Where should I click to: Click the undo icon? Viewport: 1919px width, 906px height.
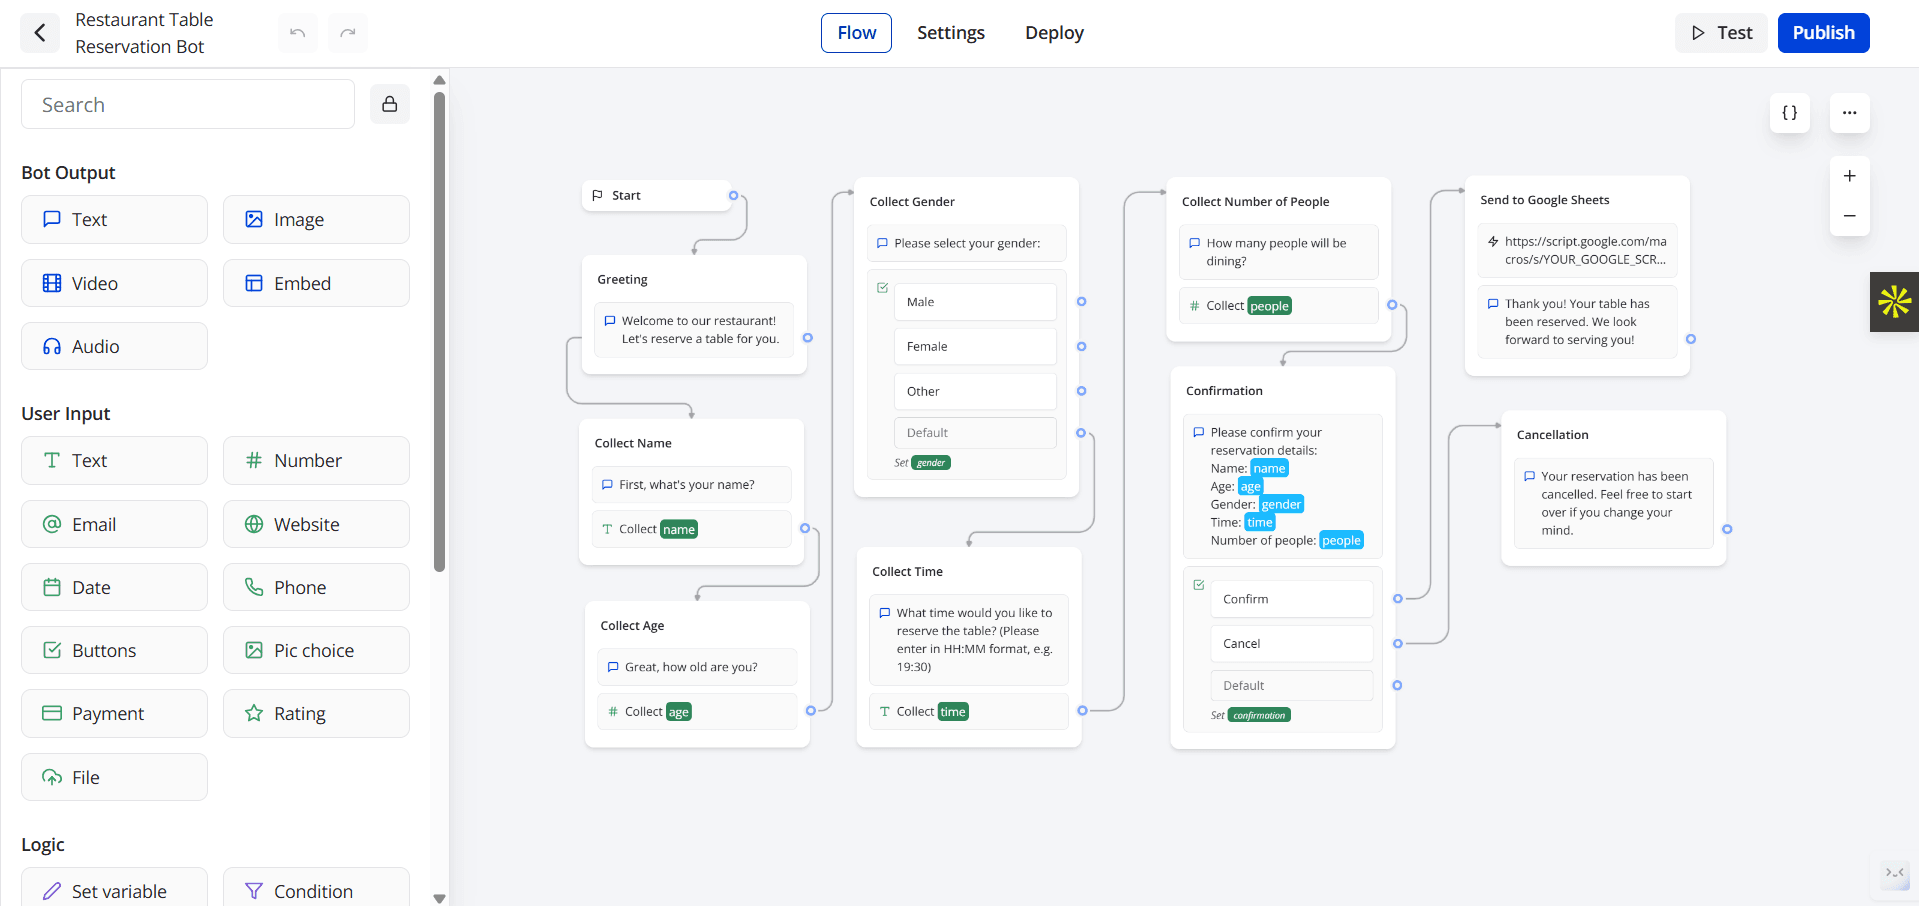(298, 33)
